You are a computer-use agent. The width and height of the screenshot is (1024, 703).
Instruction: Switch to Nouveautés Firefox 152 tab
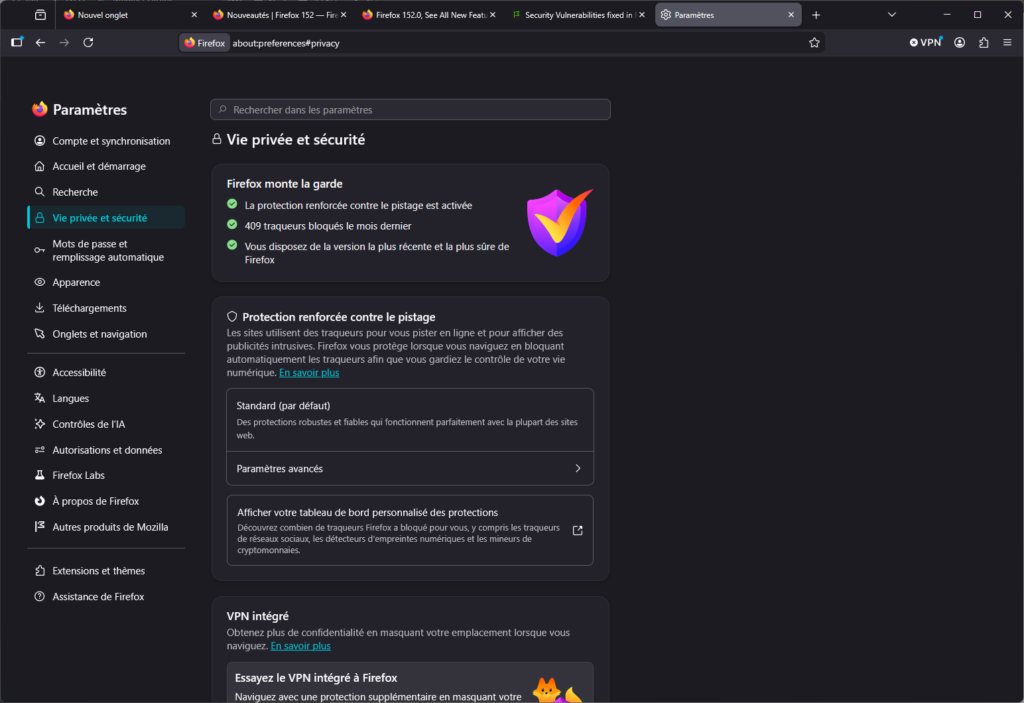[280, 15]
